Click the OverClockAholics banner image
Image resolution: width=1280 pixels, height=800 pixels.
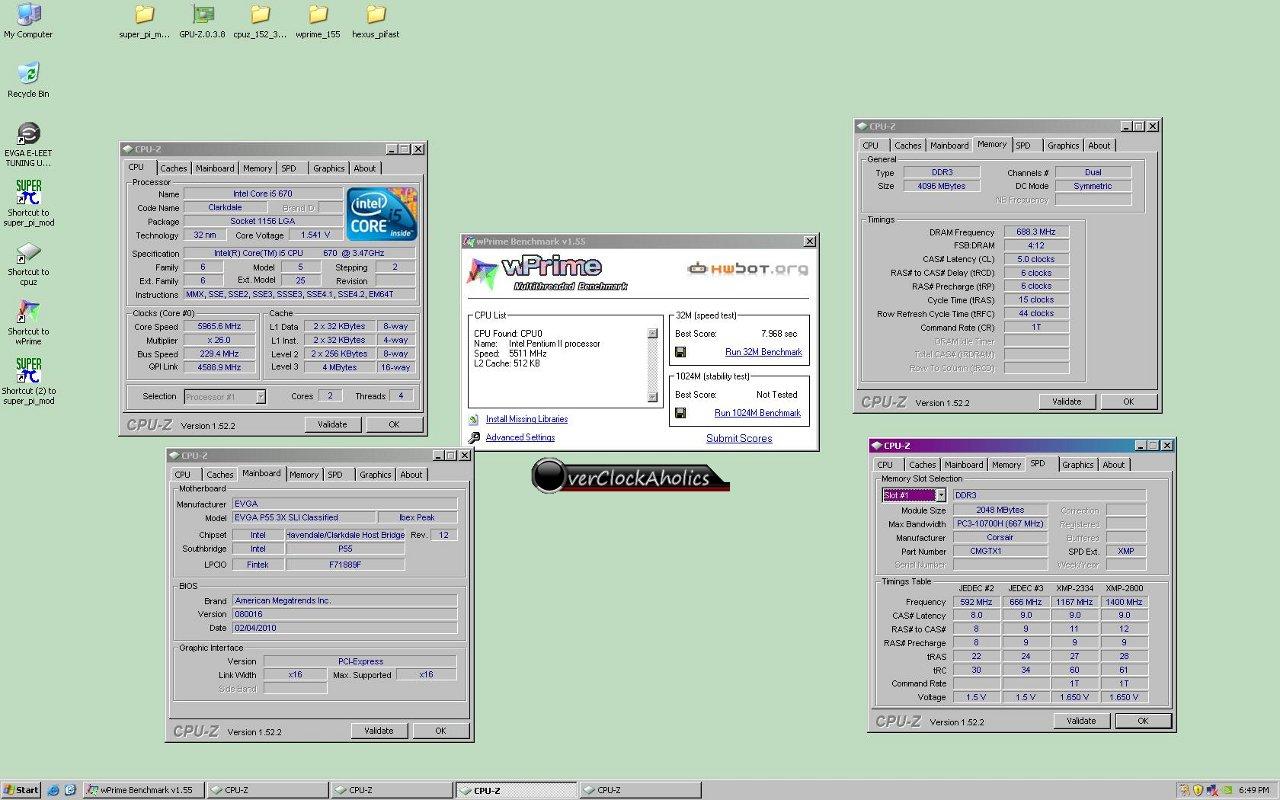[630, 476]
